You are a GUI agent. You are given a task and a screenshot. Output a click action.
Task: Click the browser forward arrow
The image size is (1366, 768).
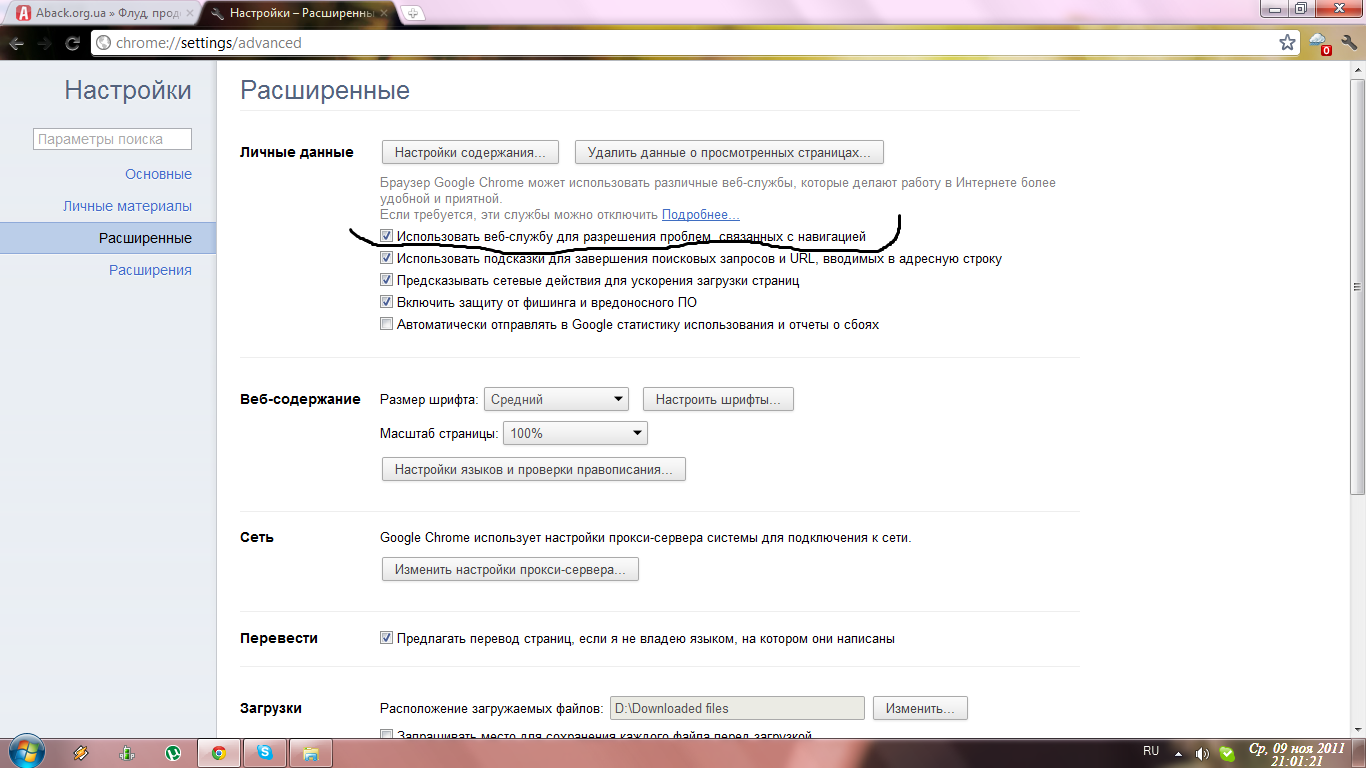[44, 43]
